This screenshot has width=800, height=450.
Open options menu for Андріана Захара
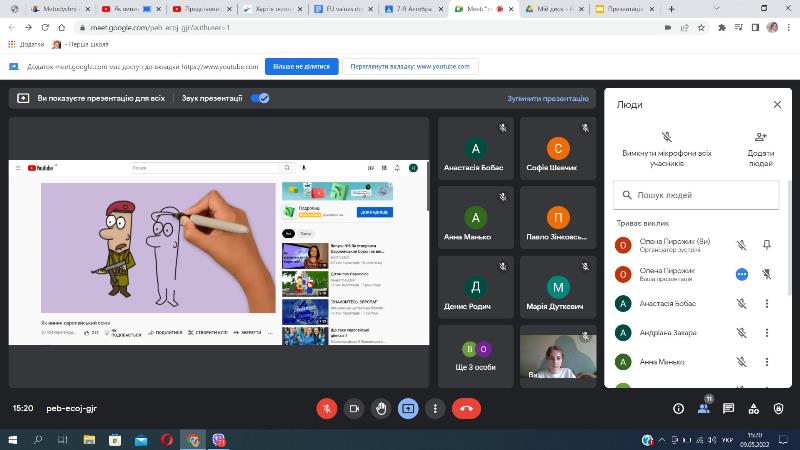click(x=767, y=332)
